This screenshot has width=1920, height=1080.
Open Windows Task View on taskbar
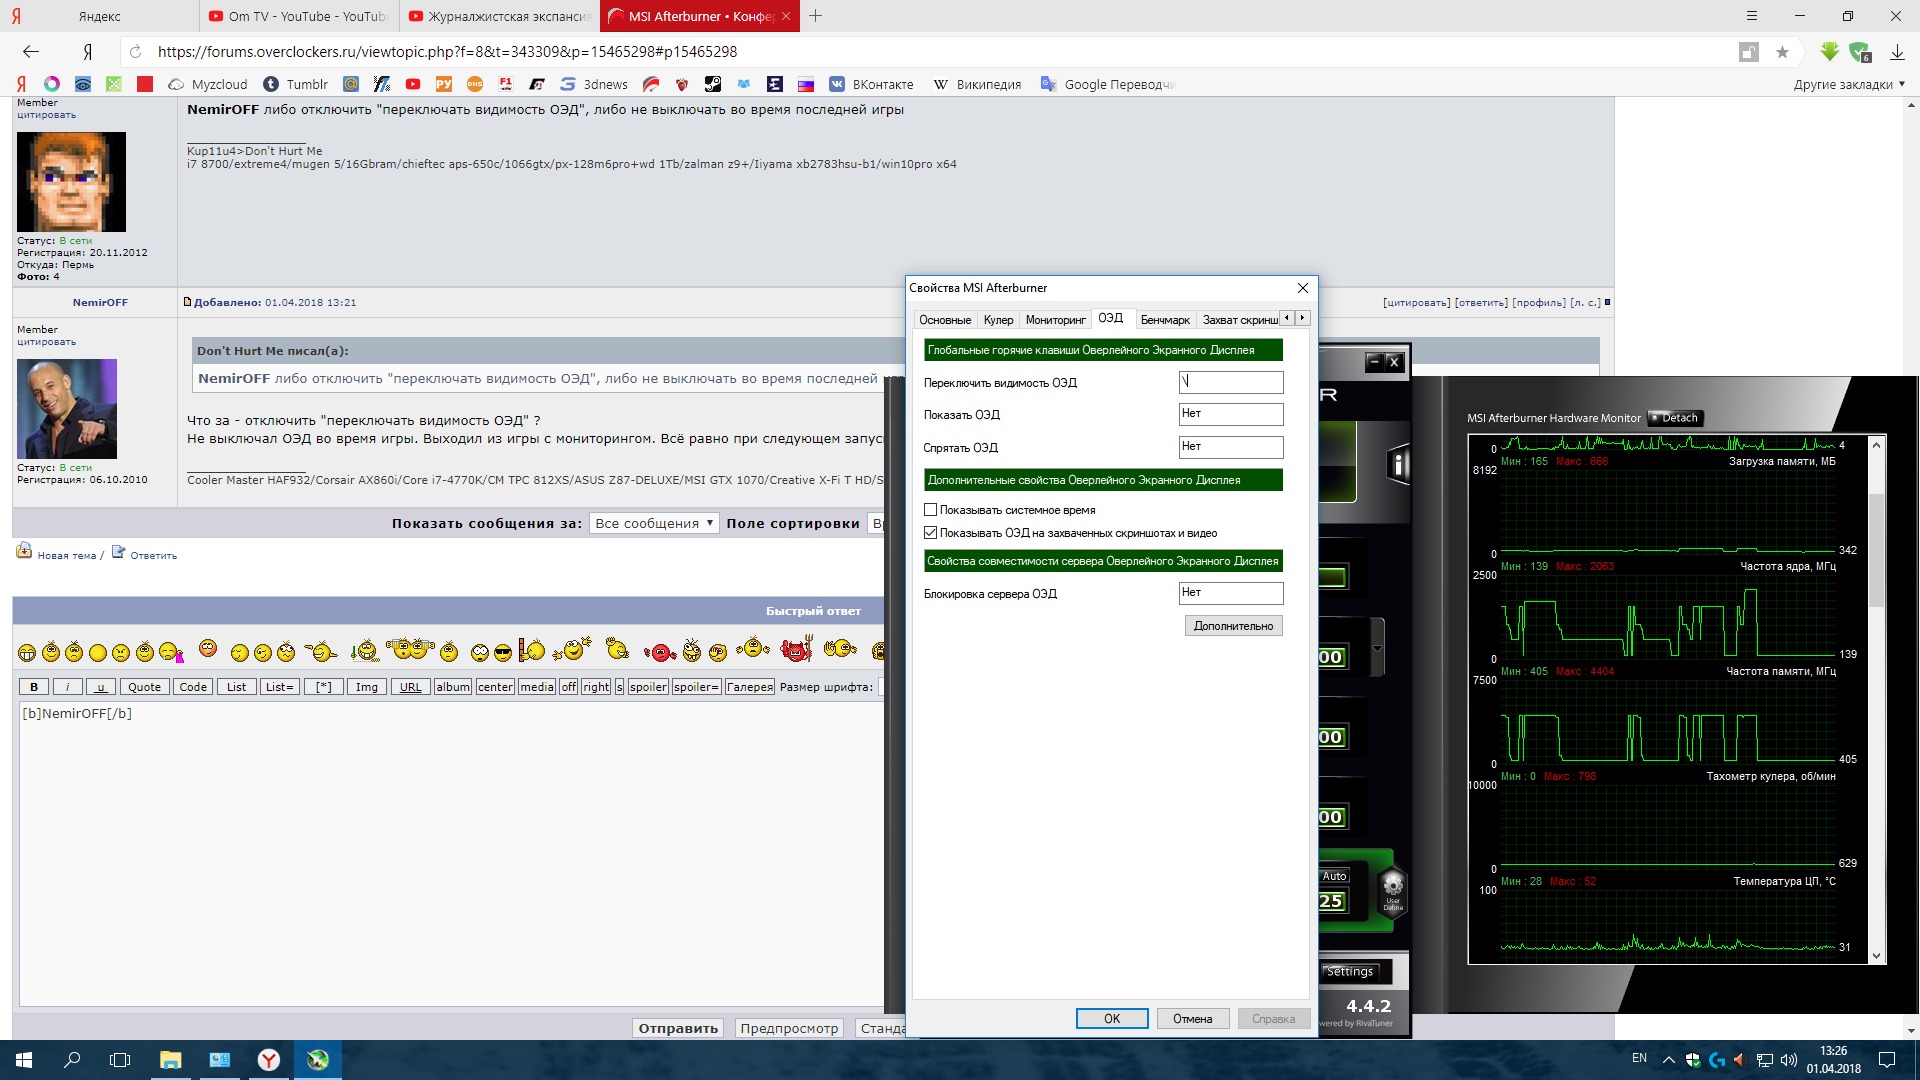click(120, 1059)
